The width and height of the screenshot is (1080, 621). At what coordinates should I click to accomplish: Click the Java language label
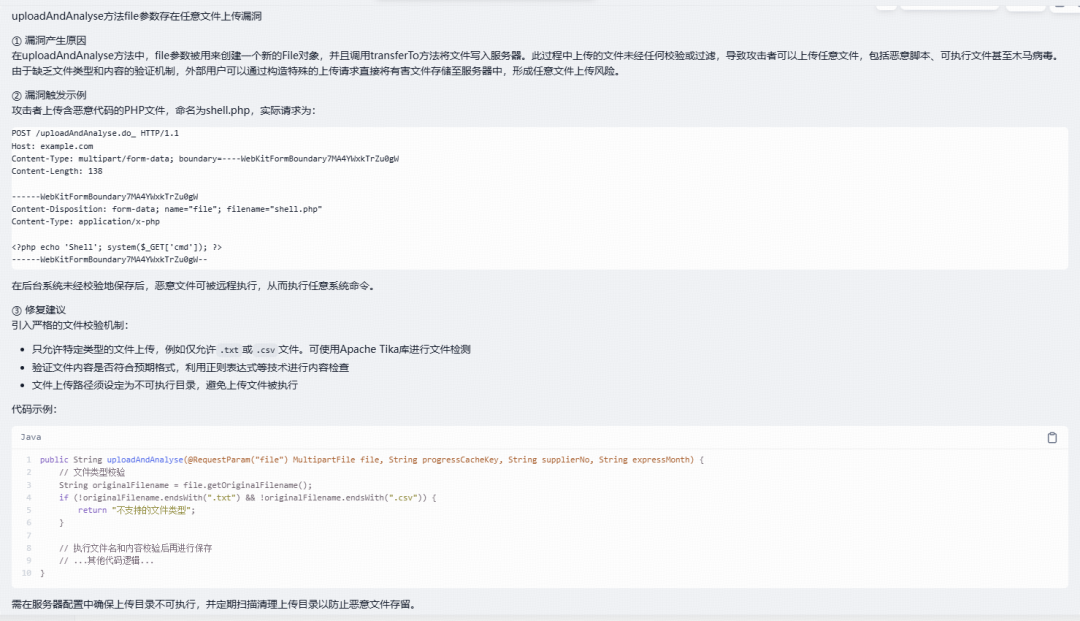[x=31, y=437]
